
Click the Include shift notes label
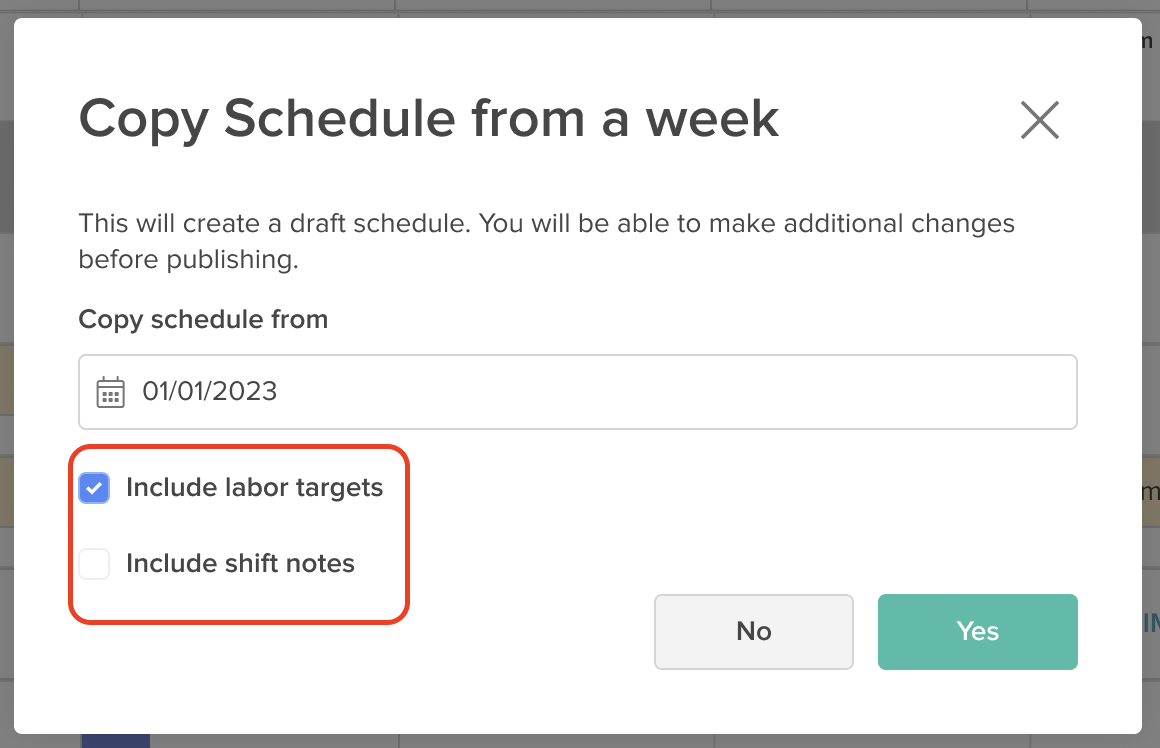(x=240, y=563)
